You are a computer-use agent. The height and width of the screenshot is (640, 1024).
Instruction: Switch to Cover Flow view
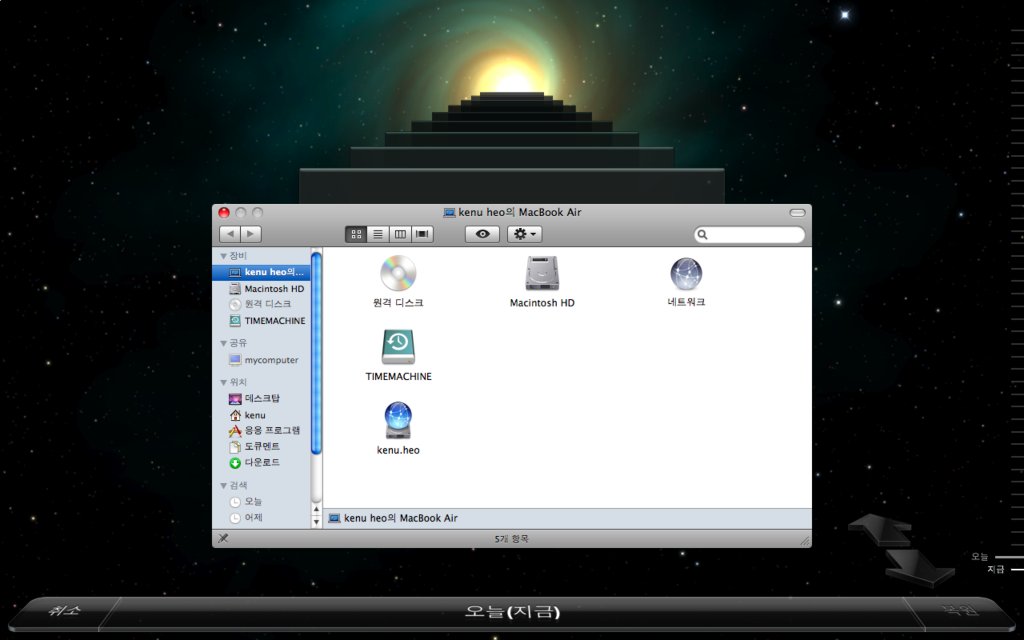423,234
